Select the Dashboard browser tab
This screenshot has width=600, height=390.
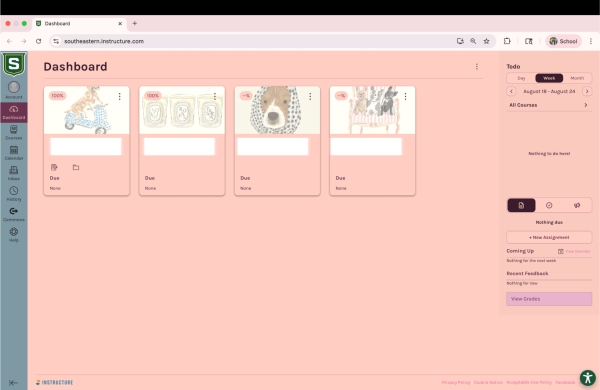click(79, 24)
